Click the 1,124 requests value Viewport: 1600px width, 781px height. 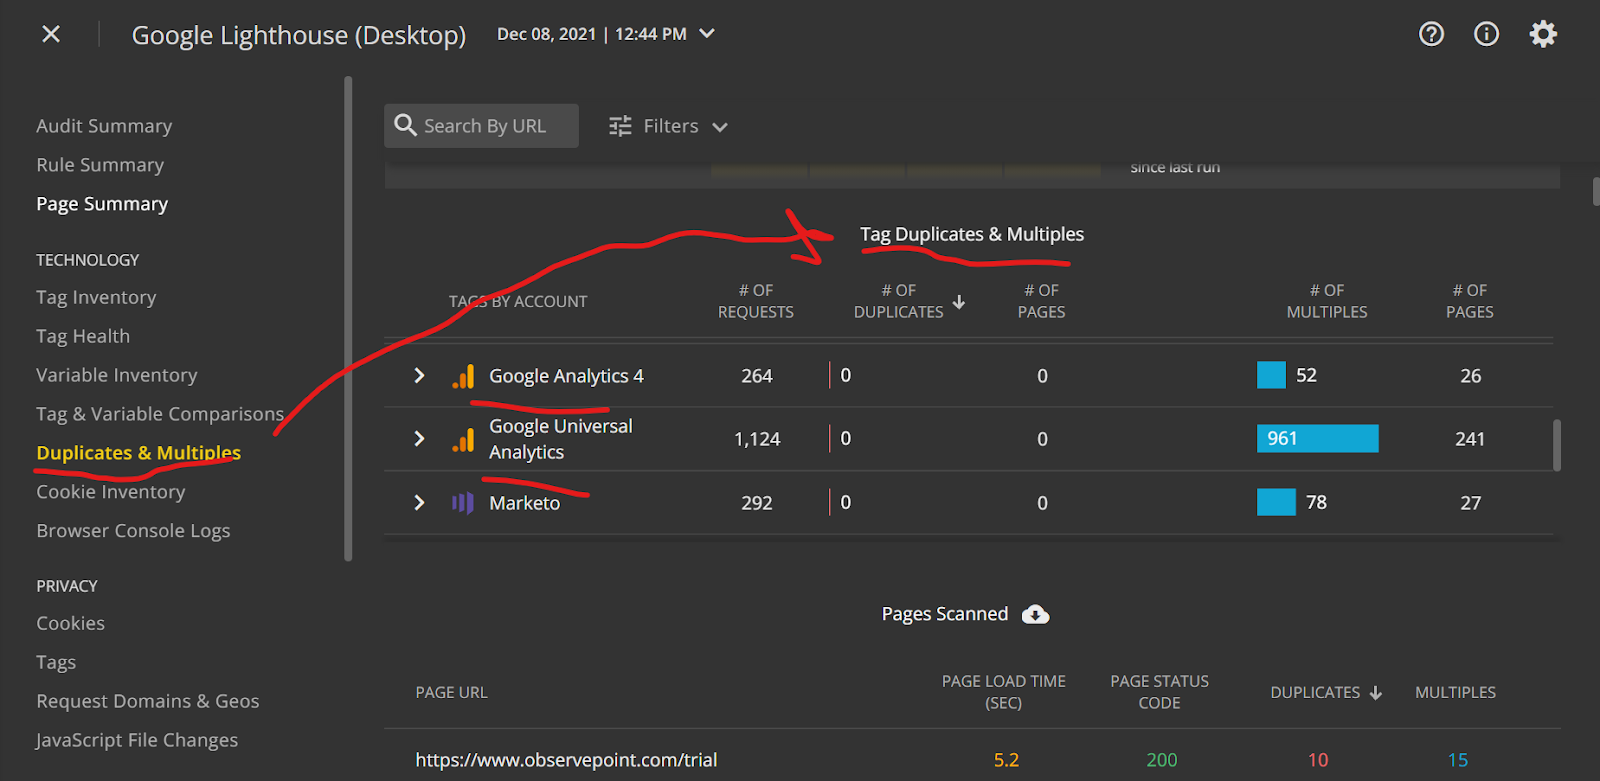757,439
